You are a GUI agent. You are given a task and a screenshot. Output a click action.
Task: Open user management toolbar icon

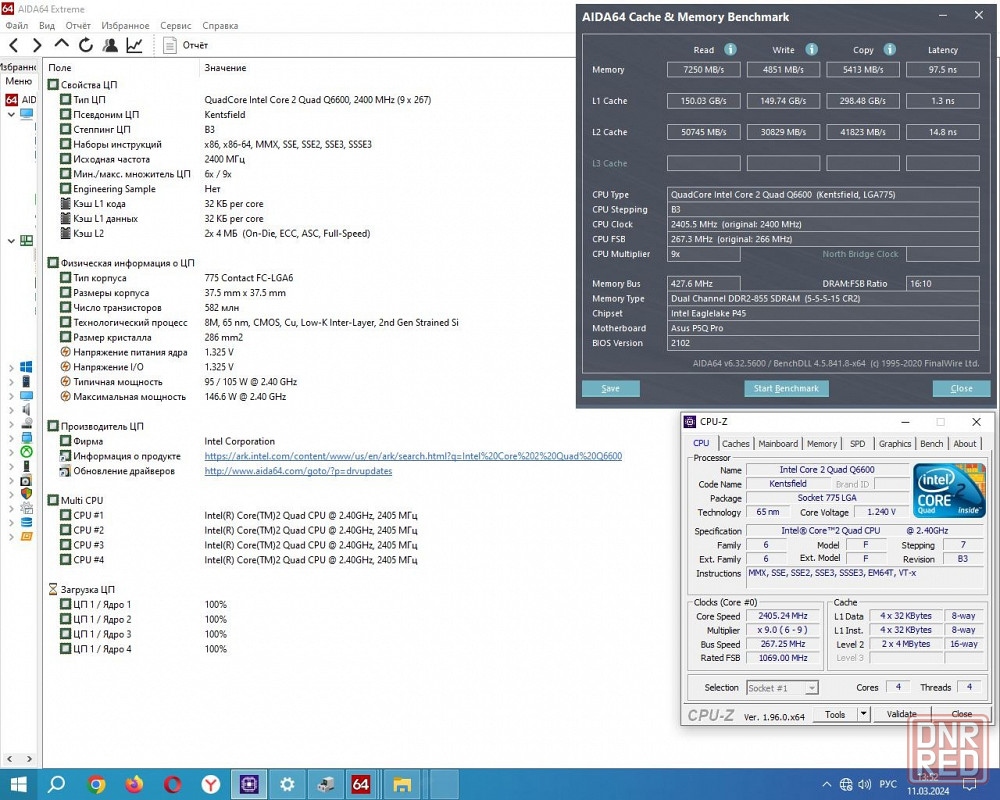(x=110, y=45)
